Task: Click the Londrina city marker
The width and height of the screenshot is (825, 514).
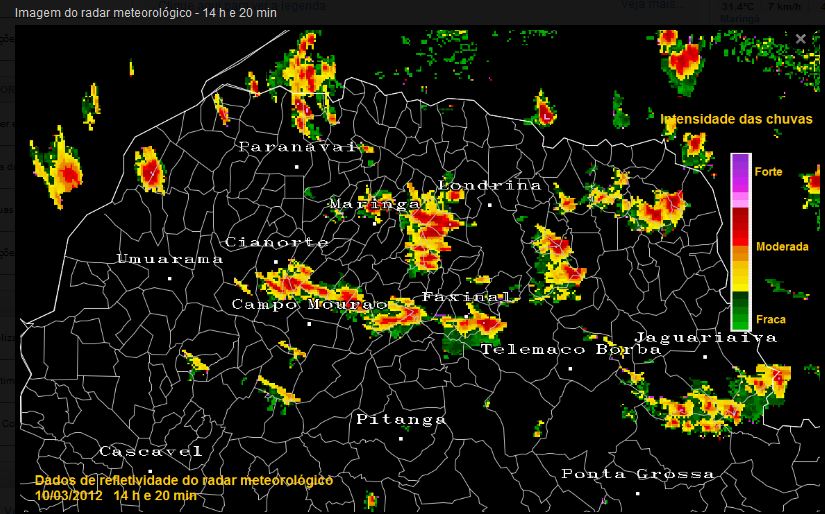Action: [490, 204]
